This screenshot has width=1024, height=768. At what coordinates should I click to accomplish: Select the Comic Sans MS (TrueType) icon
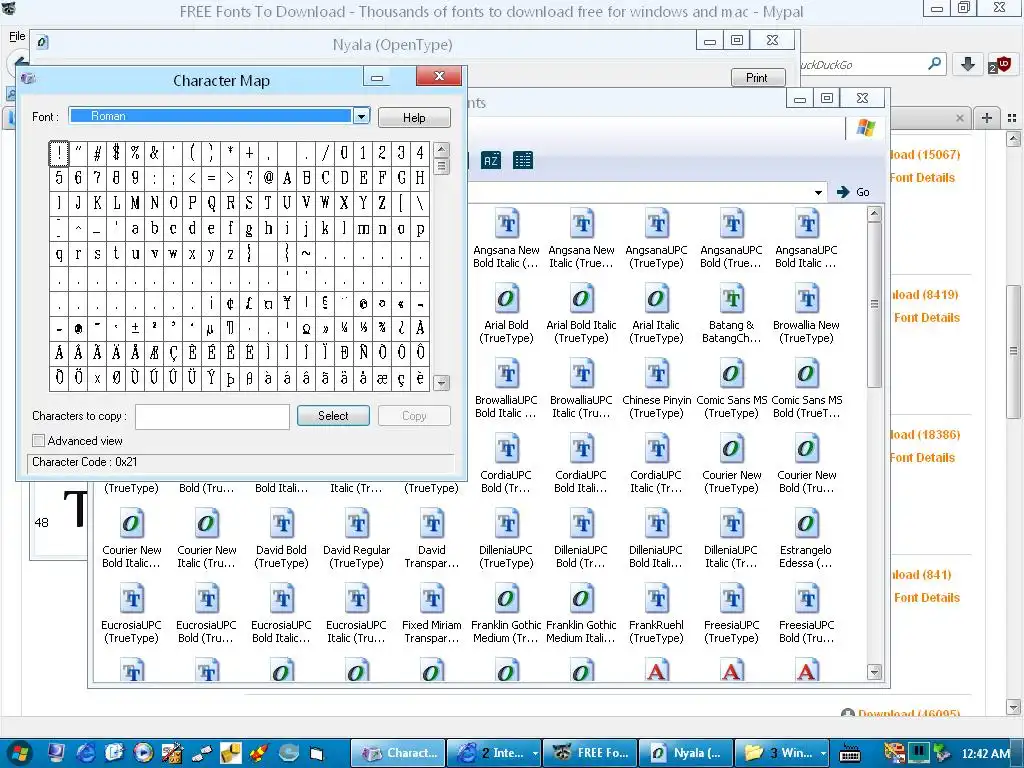pos(731,374)
